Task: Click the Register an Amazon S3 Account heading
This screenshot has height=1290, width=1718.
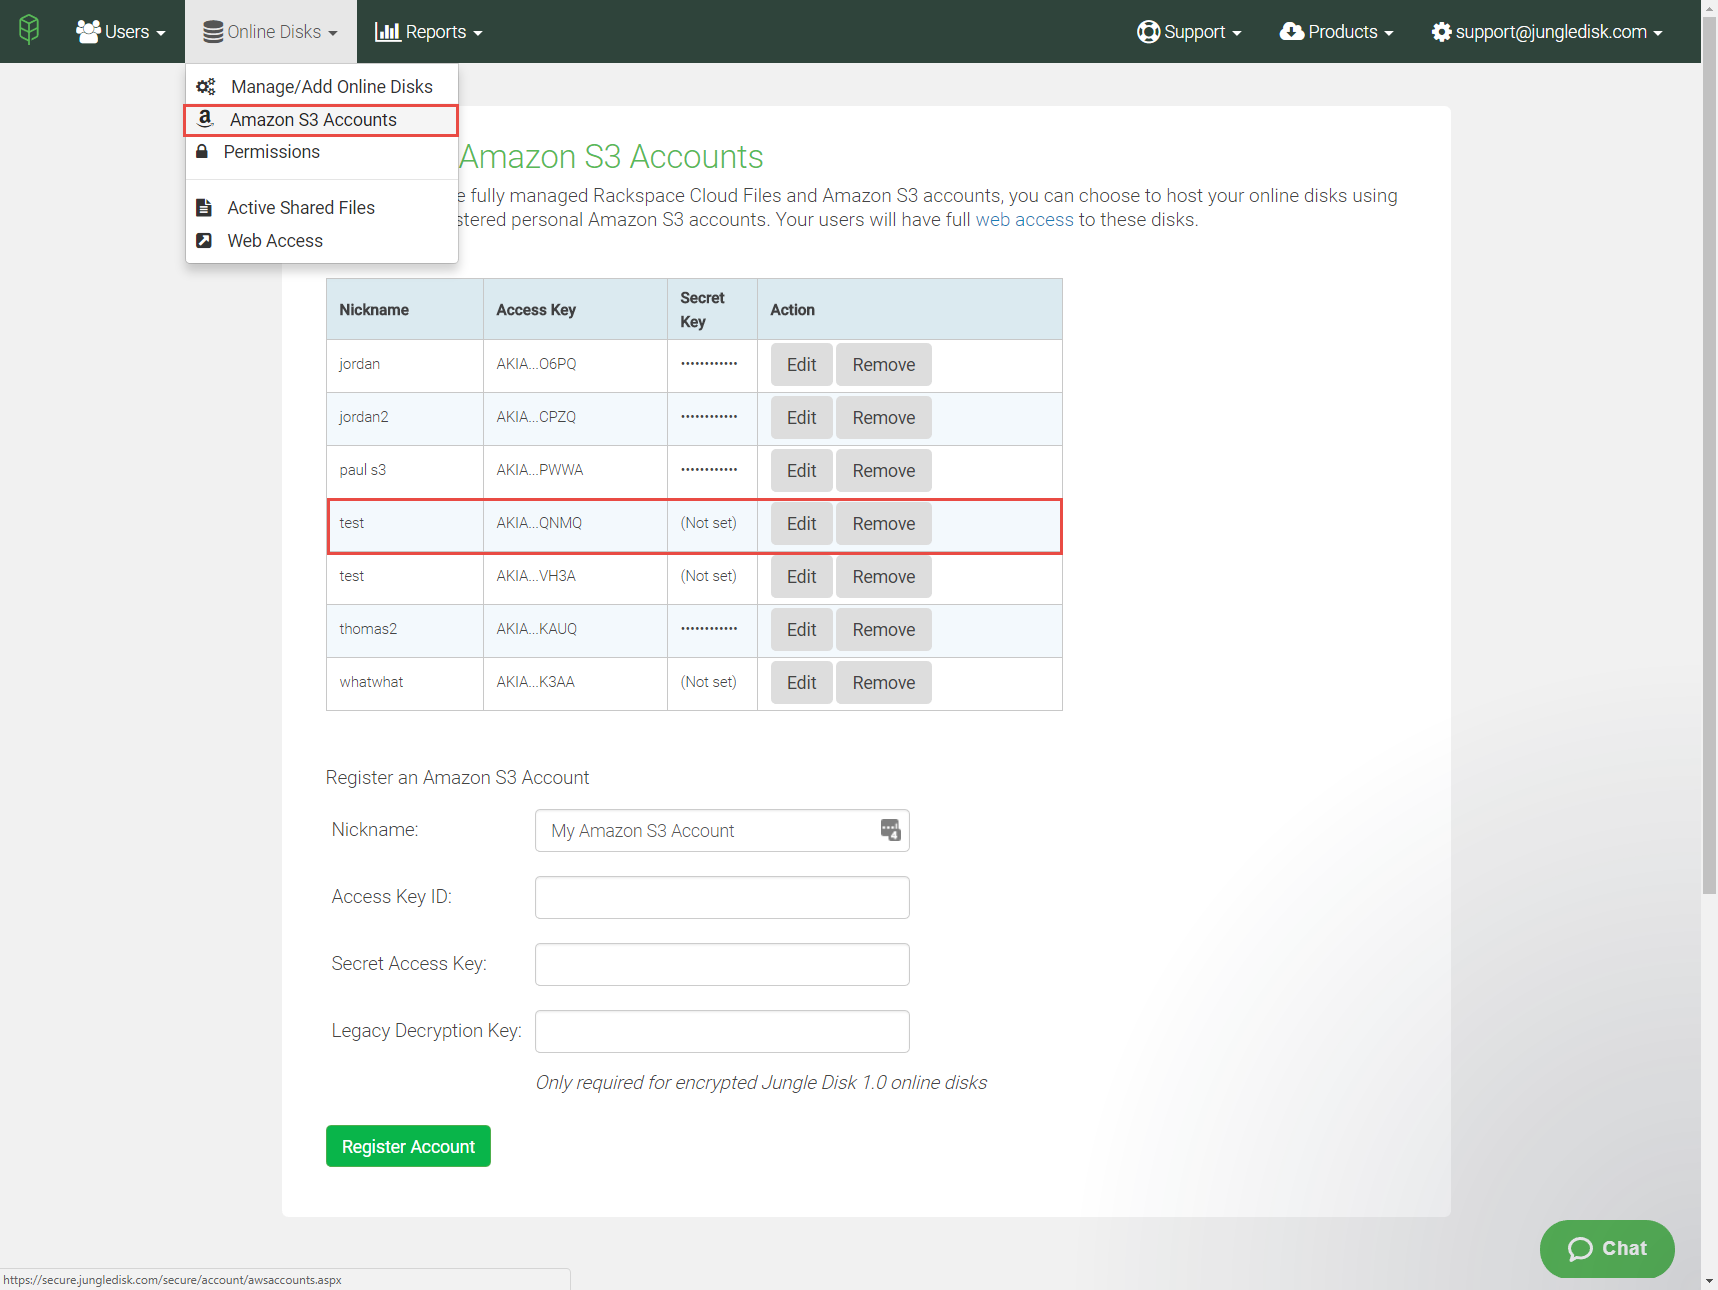Action: tap(457, 778)
